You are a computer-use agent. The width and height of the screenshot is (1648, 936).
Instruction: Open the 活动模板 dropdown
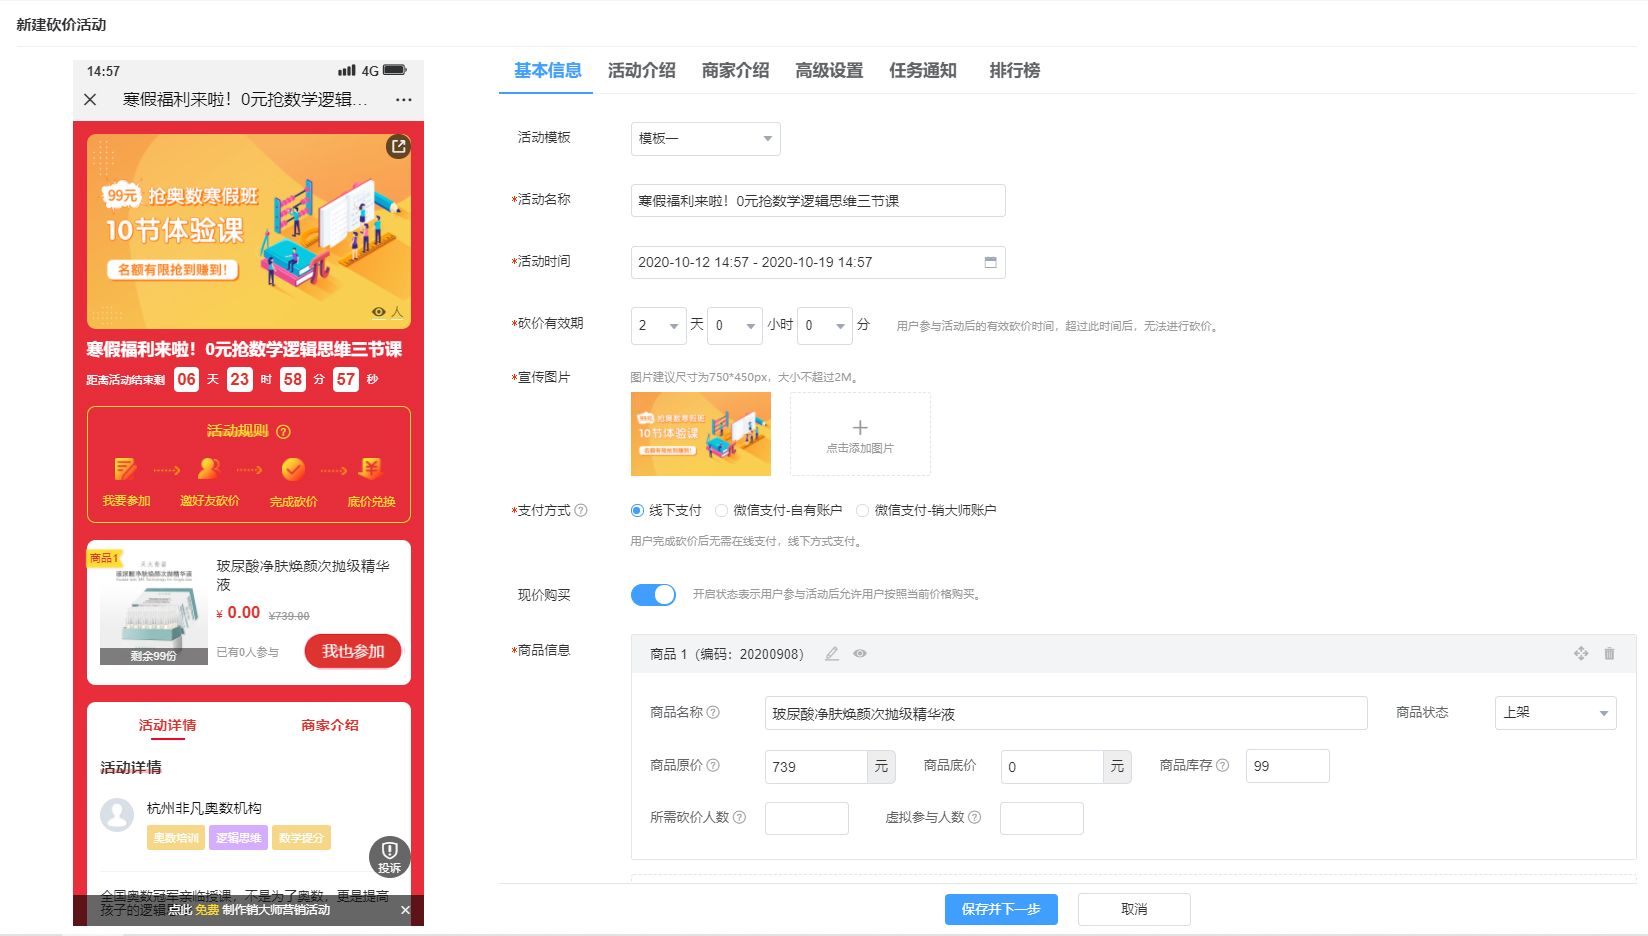click(705, 139)
